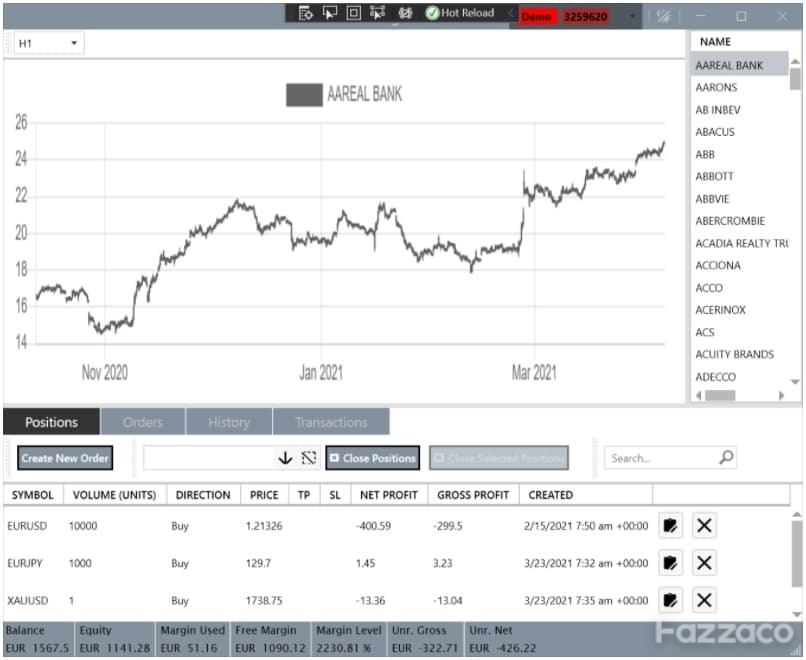Edit the EURJPY position

(x=670, y=563)
